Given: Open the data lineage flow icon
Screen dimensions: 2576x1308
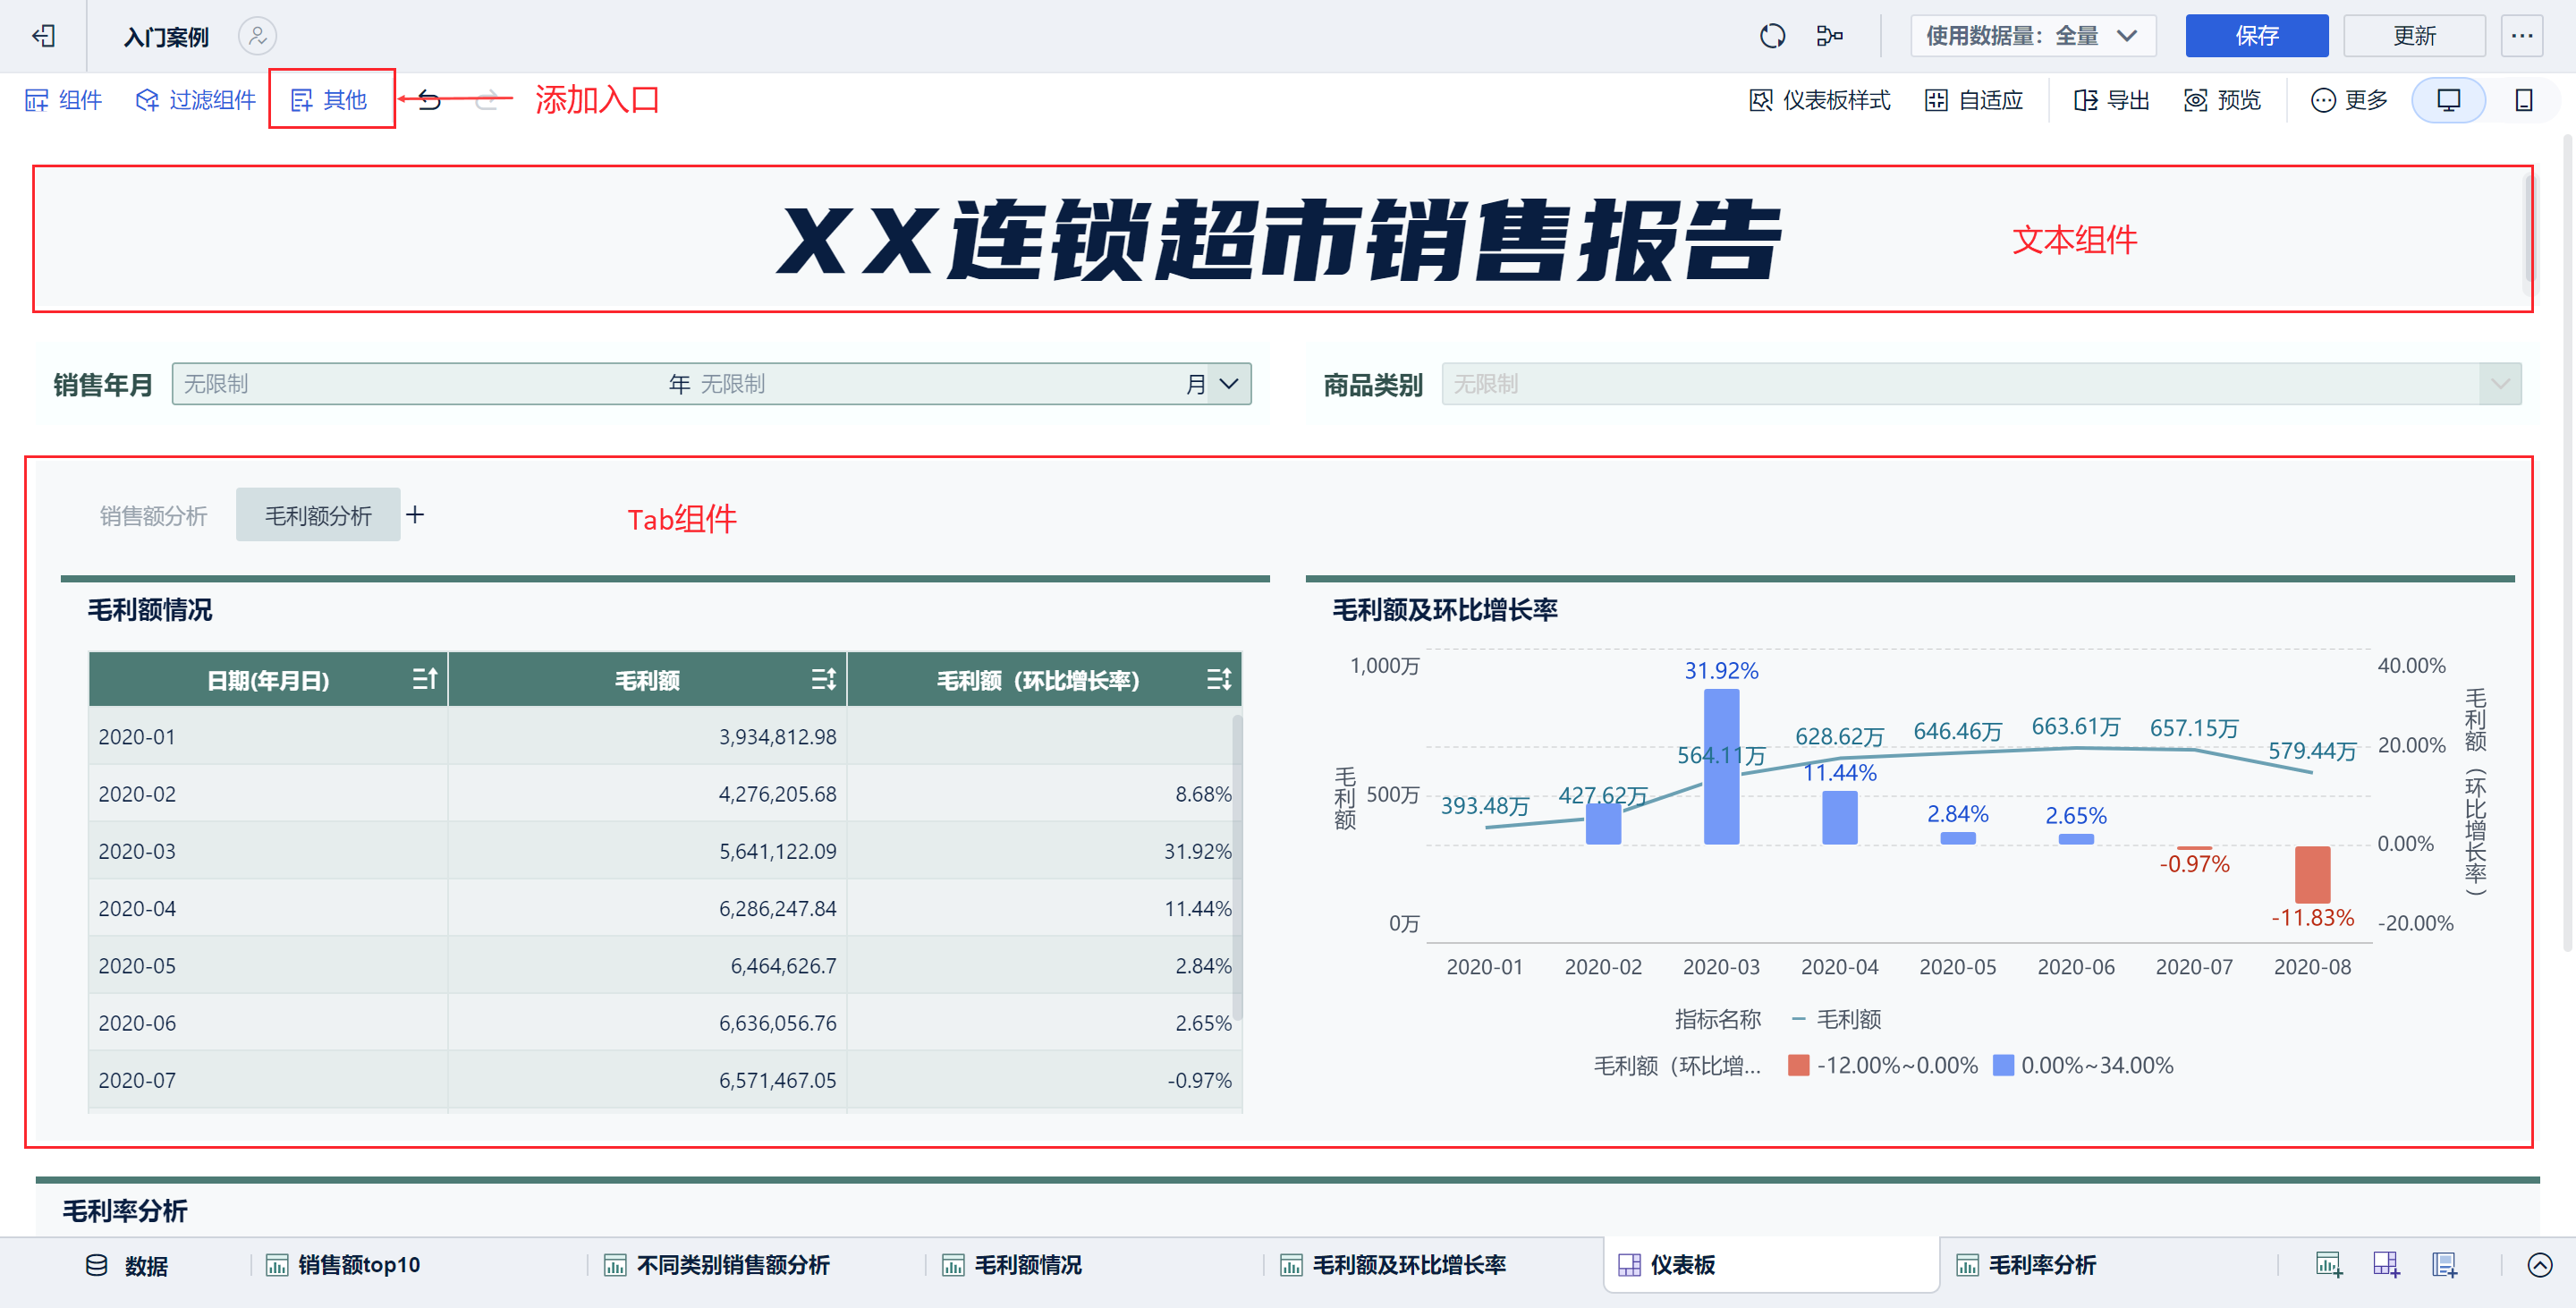Looking at the screenshot, I should (1829, 36).
